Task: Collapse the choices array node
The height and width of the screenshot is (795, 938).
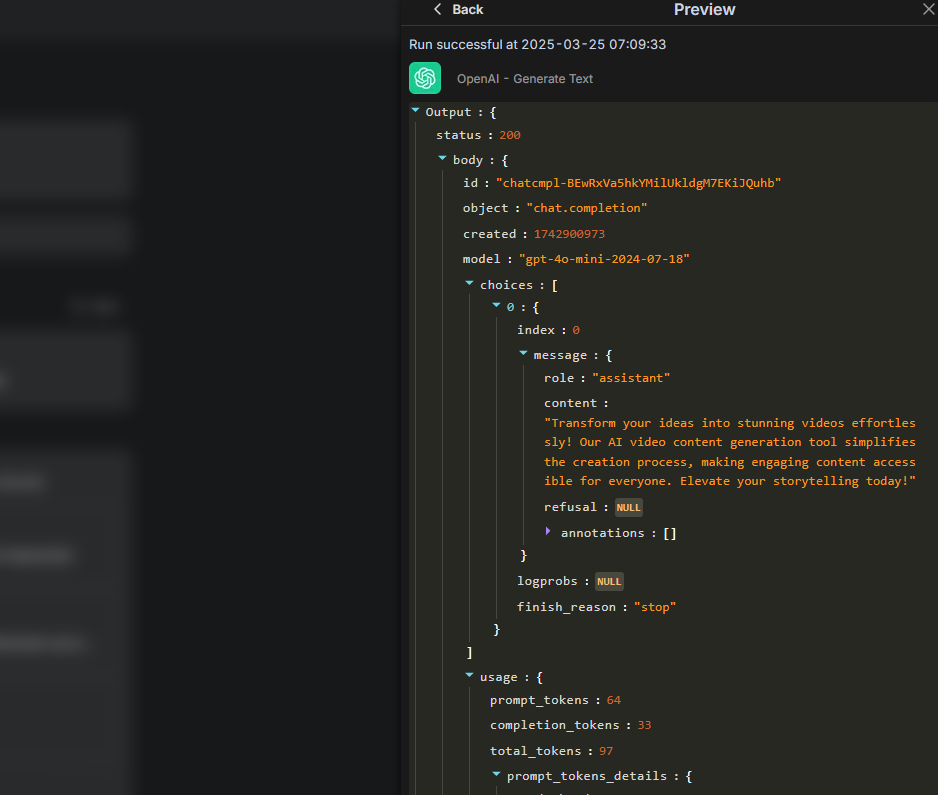Action: click(470, 284)
